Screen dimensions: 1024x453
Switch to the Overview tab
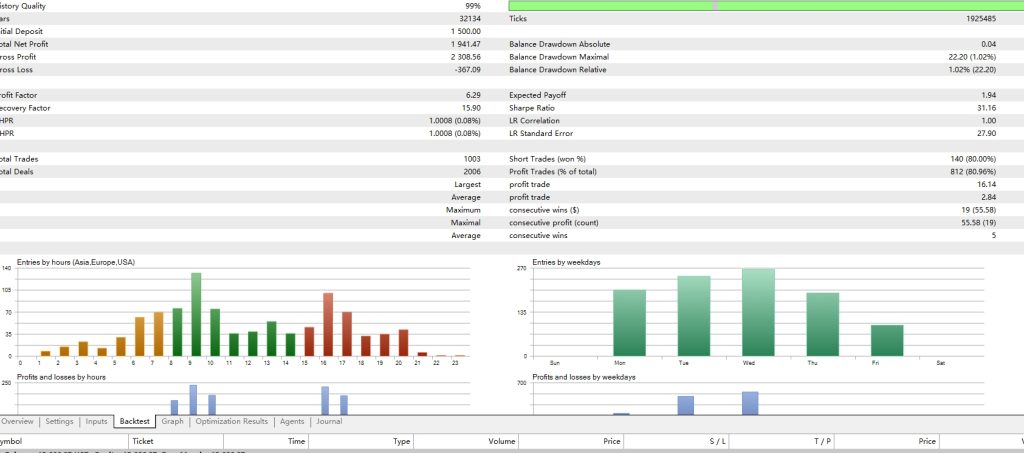click(x=17, y=422)
